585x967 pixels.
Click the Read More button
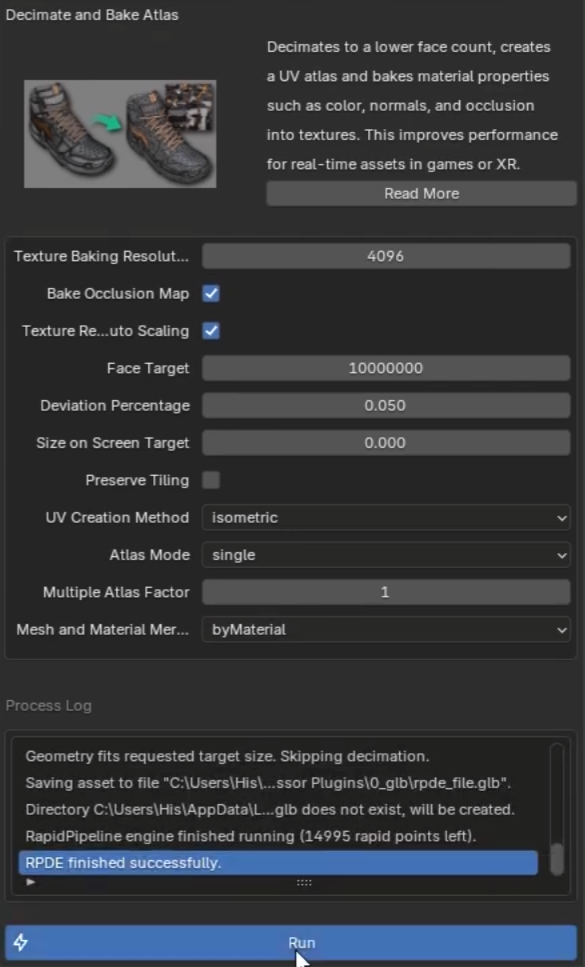(421, 193)
